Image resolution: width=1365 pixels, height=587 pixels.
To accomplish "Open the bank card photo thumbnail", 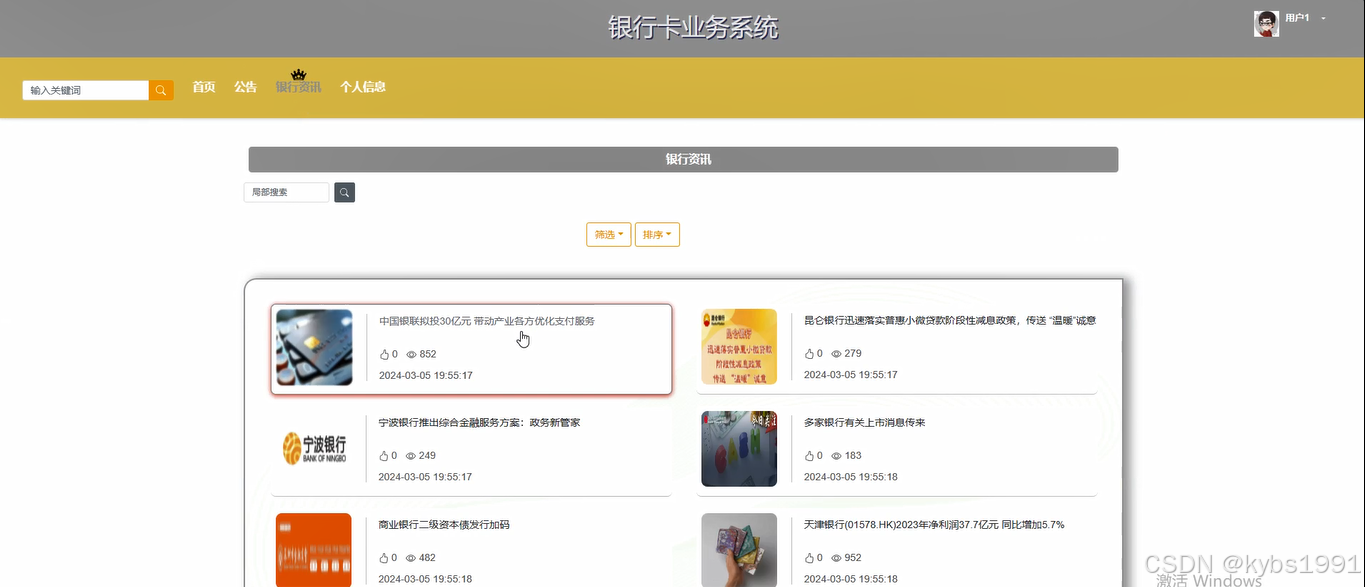I will 314,347.
